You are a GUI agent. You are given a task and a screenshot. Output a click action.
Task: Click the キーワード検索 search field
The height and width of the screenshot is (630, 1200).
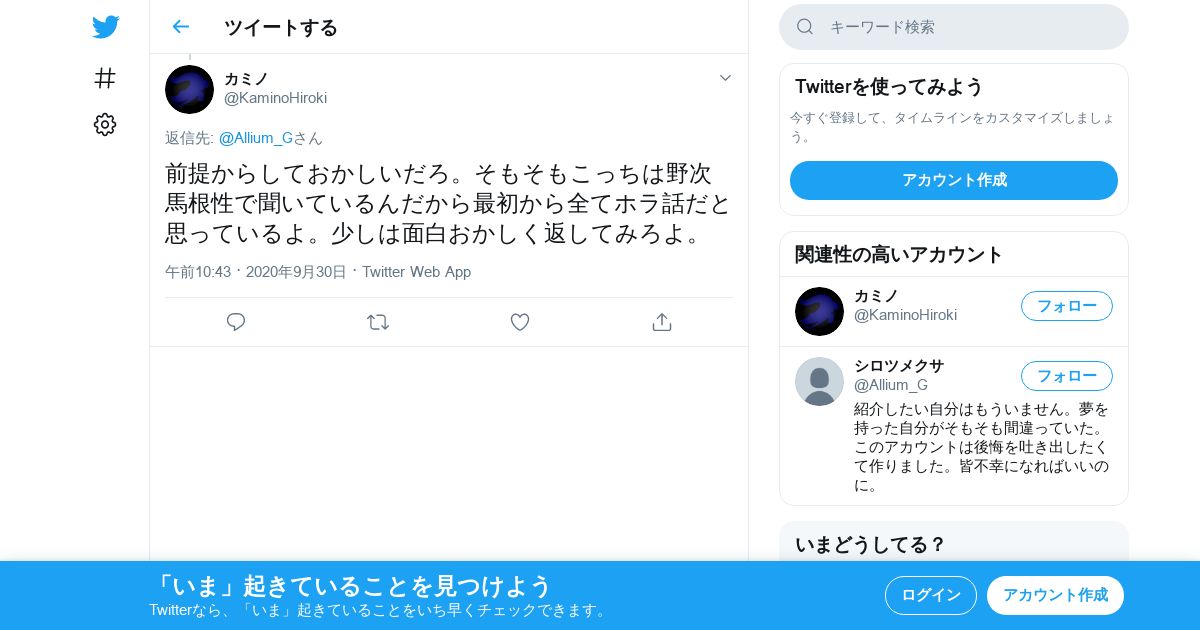(954, 27)
